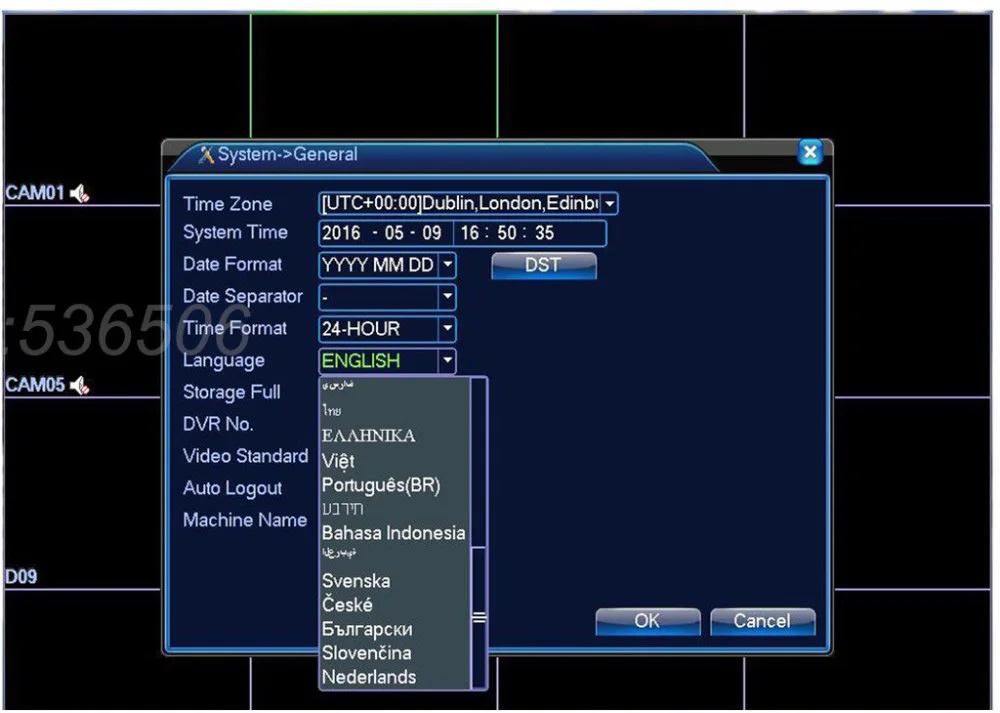The width and height of the screenshot is (1000, 713).
Task: Select the seconds 35 in System Time
Action: [544, 233]
